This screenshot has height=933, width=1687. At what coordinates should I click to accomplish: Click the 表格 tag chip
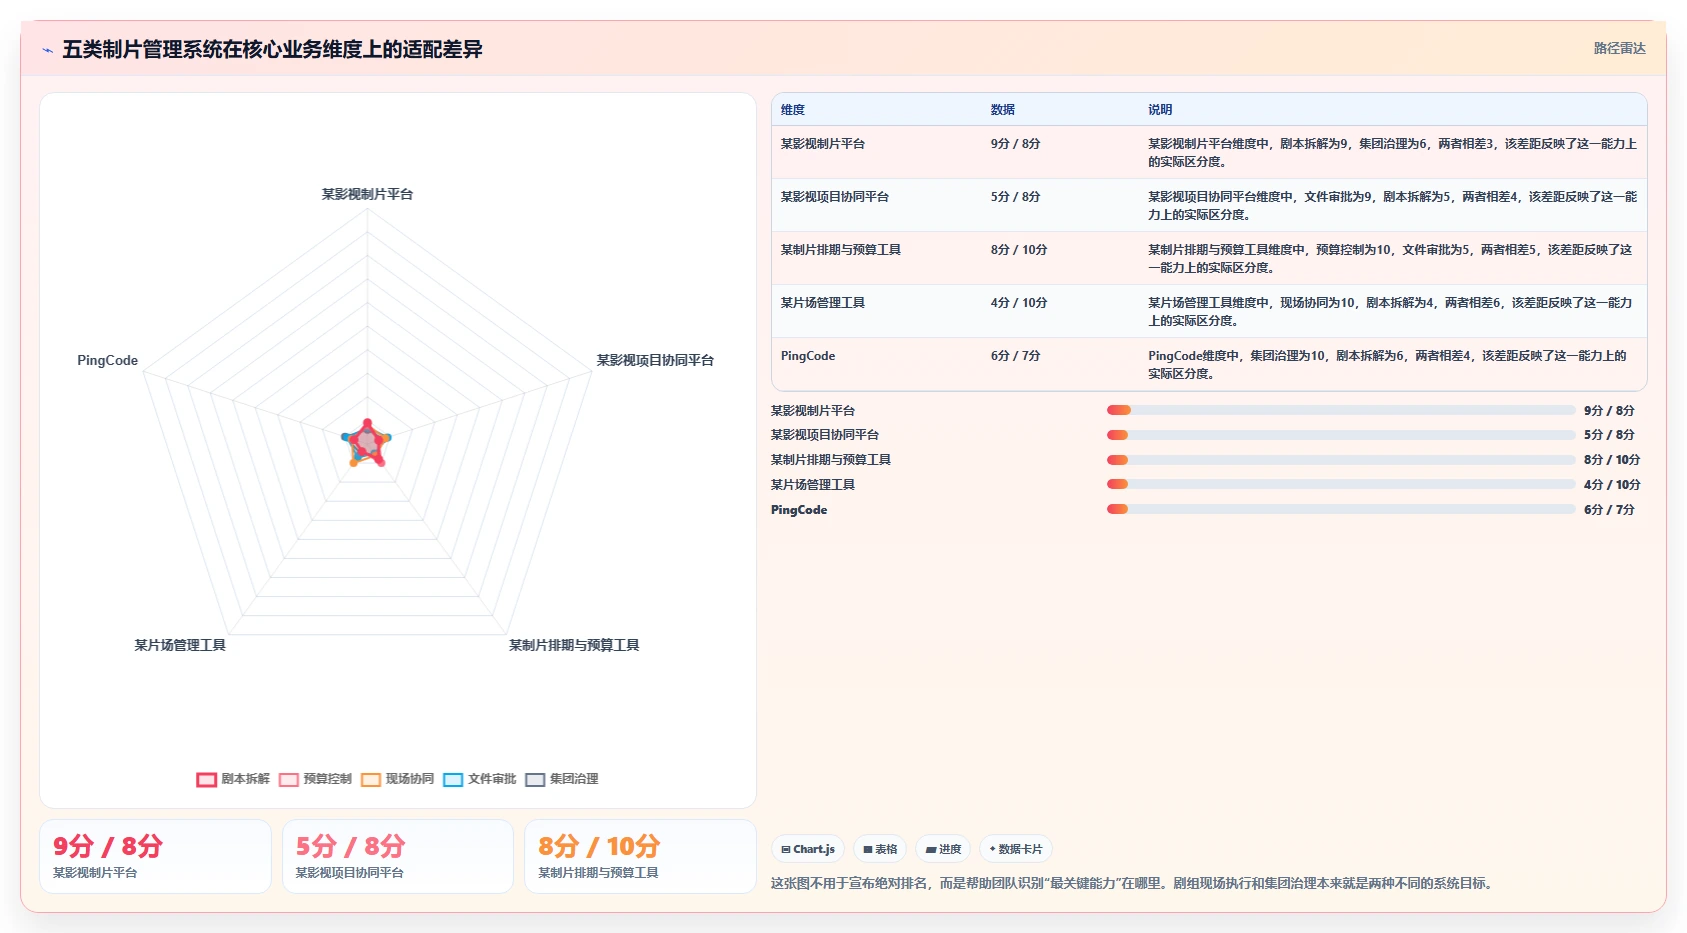pyautogui.click(x=880, y=849)
